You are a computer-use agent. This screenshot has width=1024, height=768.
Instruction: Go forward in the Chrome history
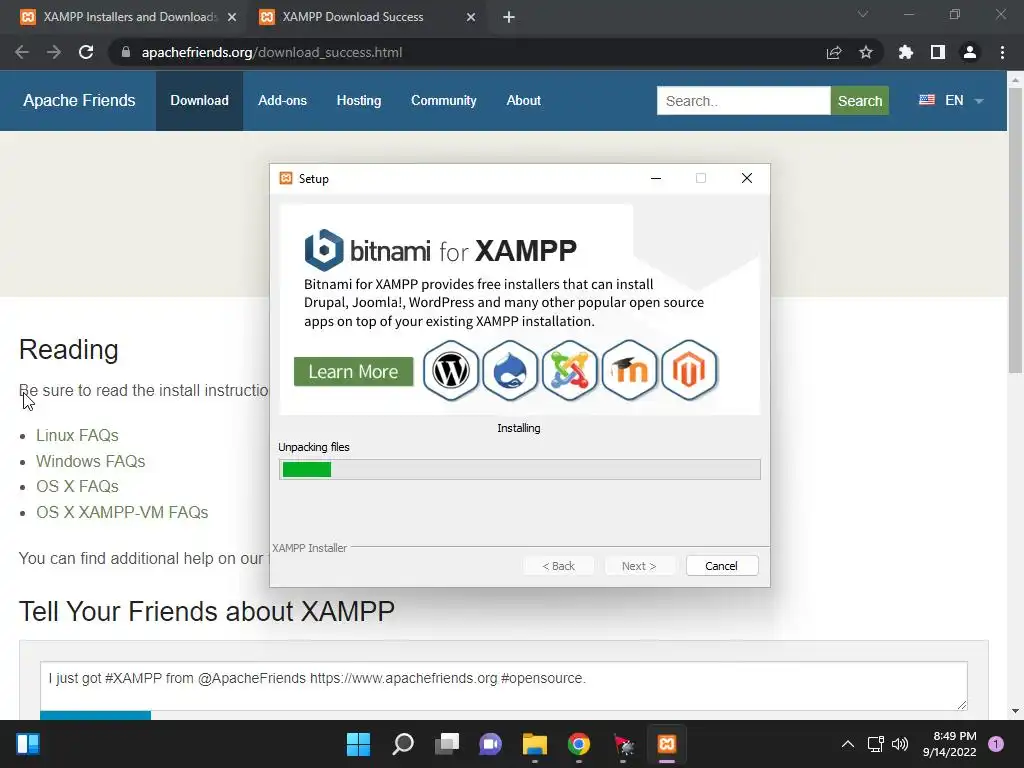click(54, 52)
